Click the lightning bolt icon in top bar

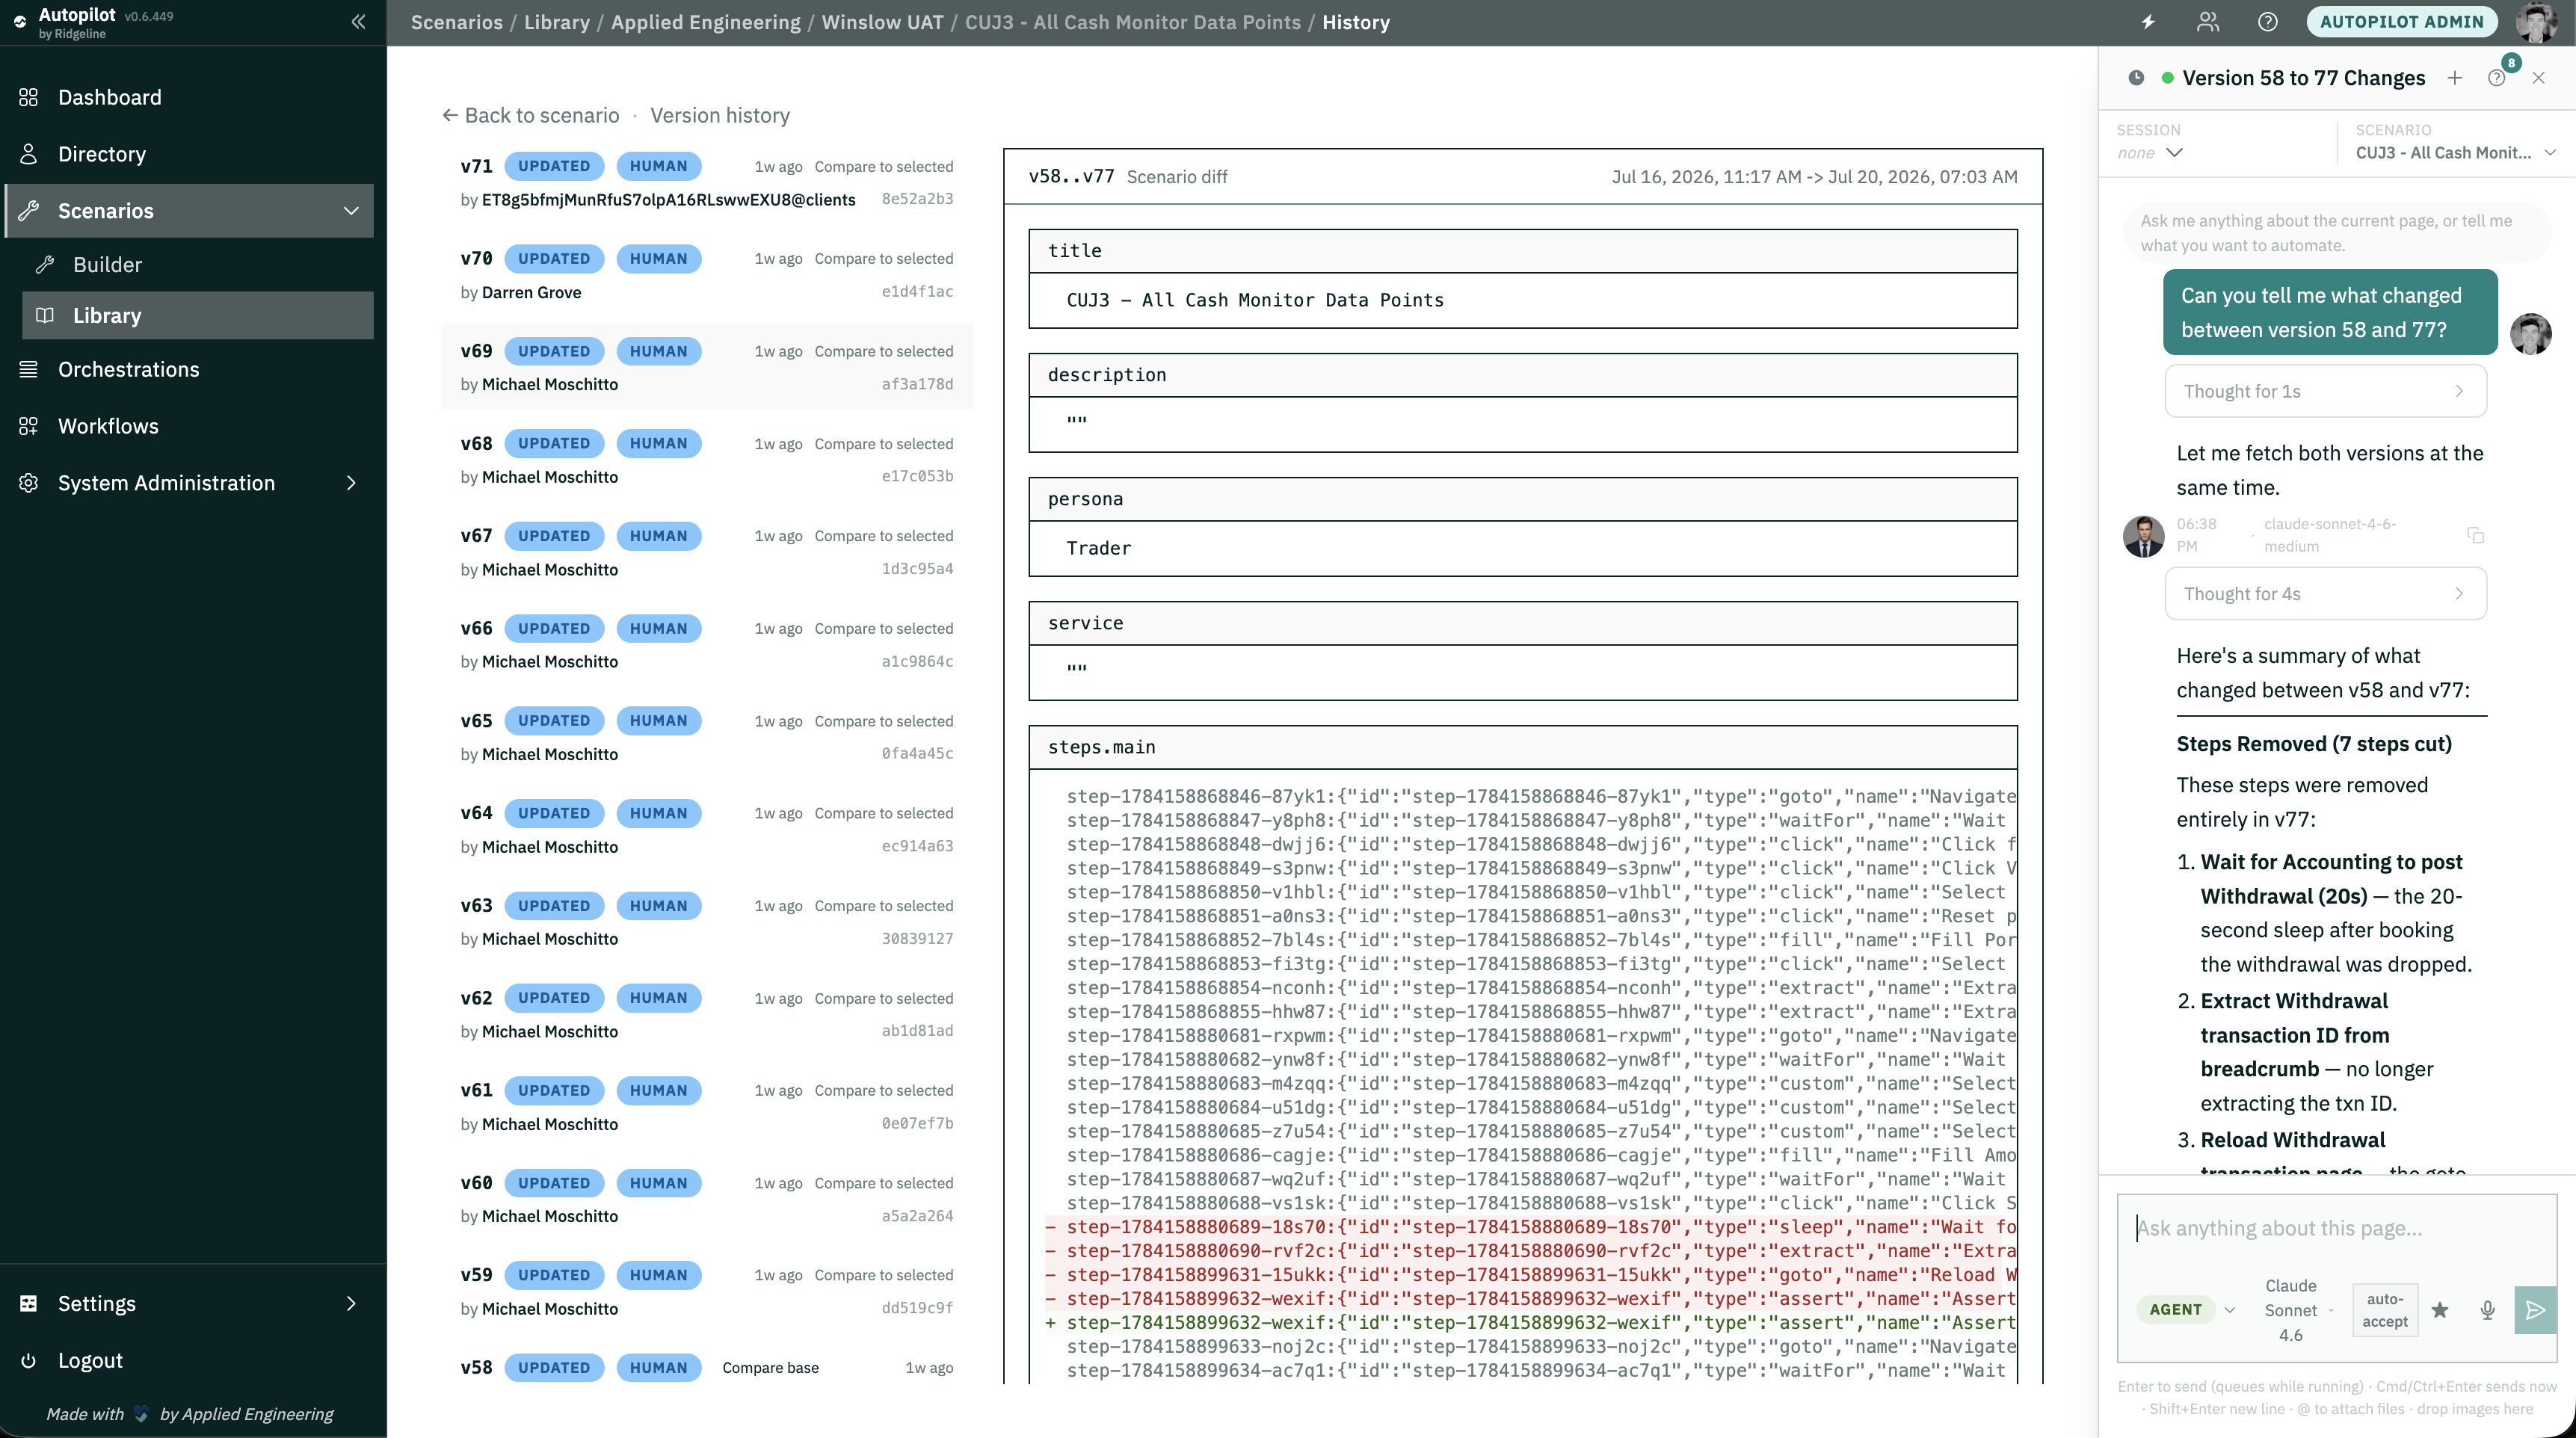(x=2148, y=22)
